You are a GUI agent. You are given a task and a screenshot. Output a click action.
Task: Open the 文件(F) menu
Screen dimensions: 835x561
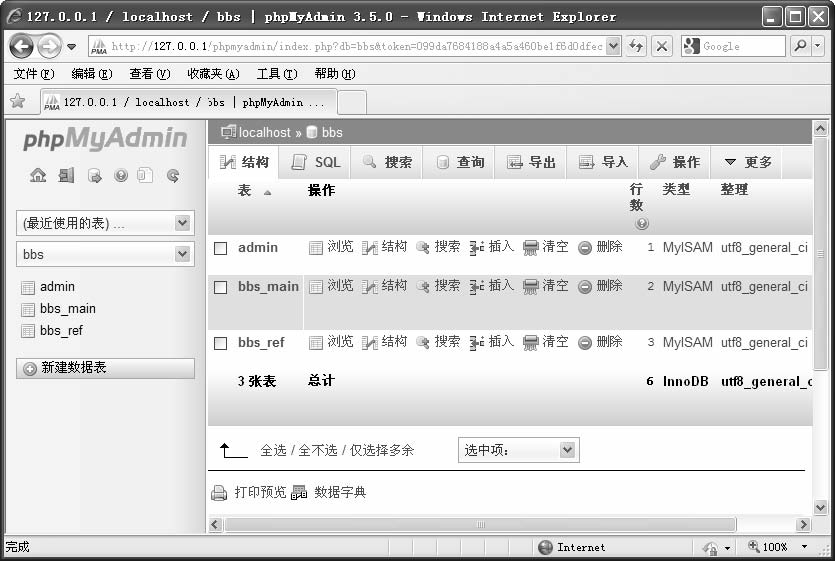click(34, 74)
